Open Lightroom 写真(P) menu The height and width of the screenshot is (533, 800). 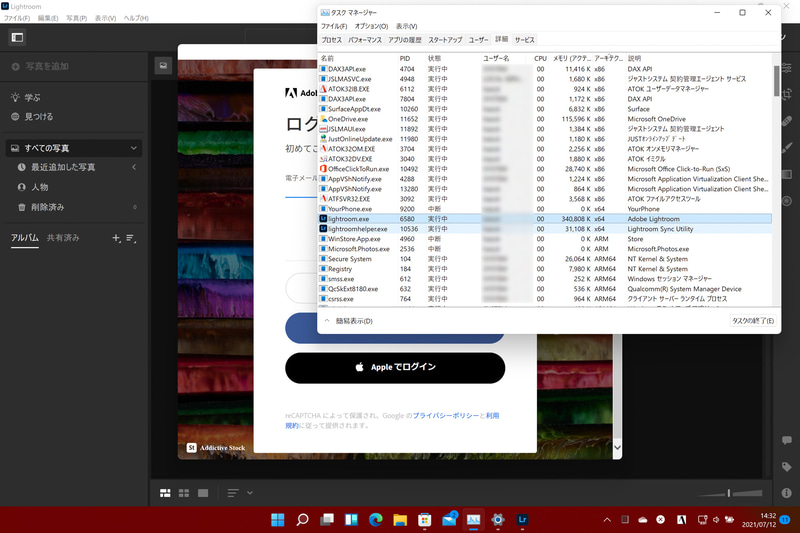76,18
